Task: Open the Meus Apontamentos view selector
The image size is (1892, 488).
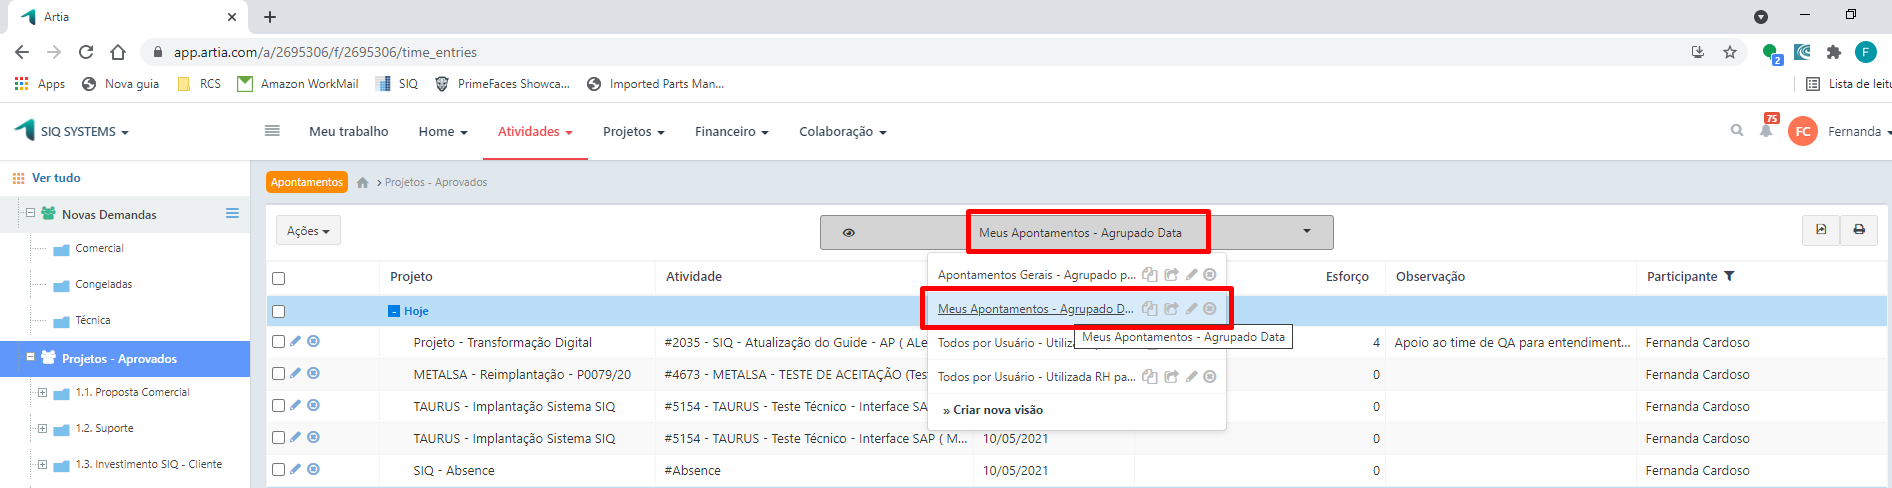Action: [x=1079, y=232]
